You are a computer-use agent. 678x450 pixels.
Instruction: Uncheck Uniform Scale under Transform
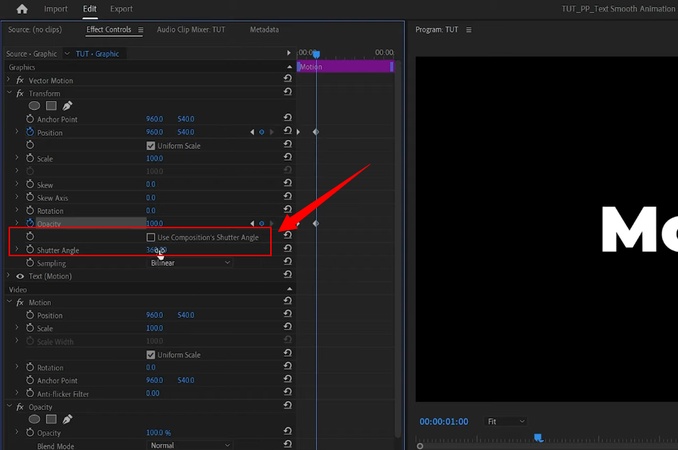(151, 146)
